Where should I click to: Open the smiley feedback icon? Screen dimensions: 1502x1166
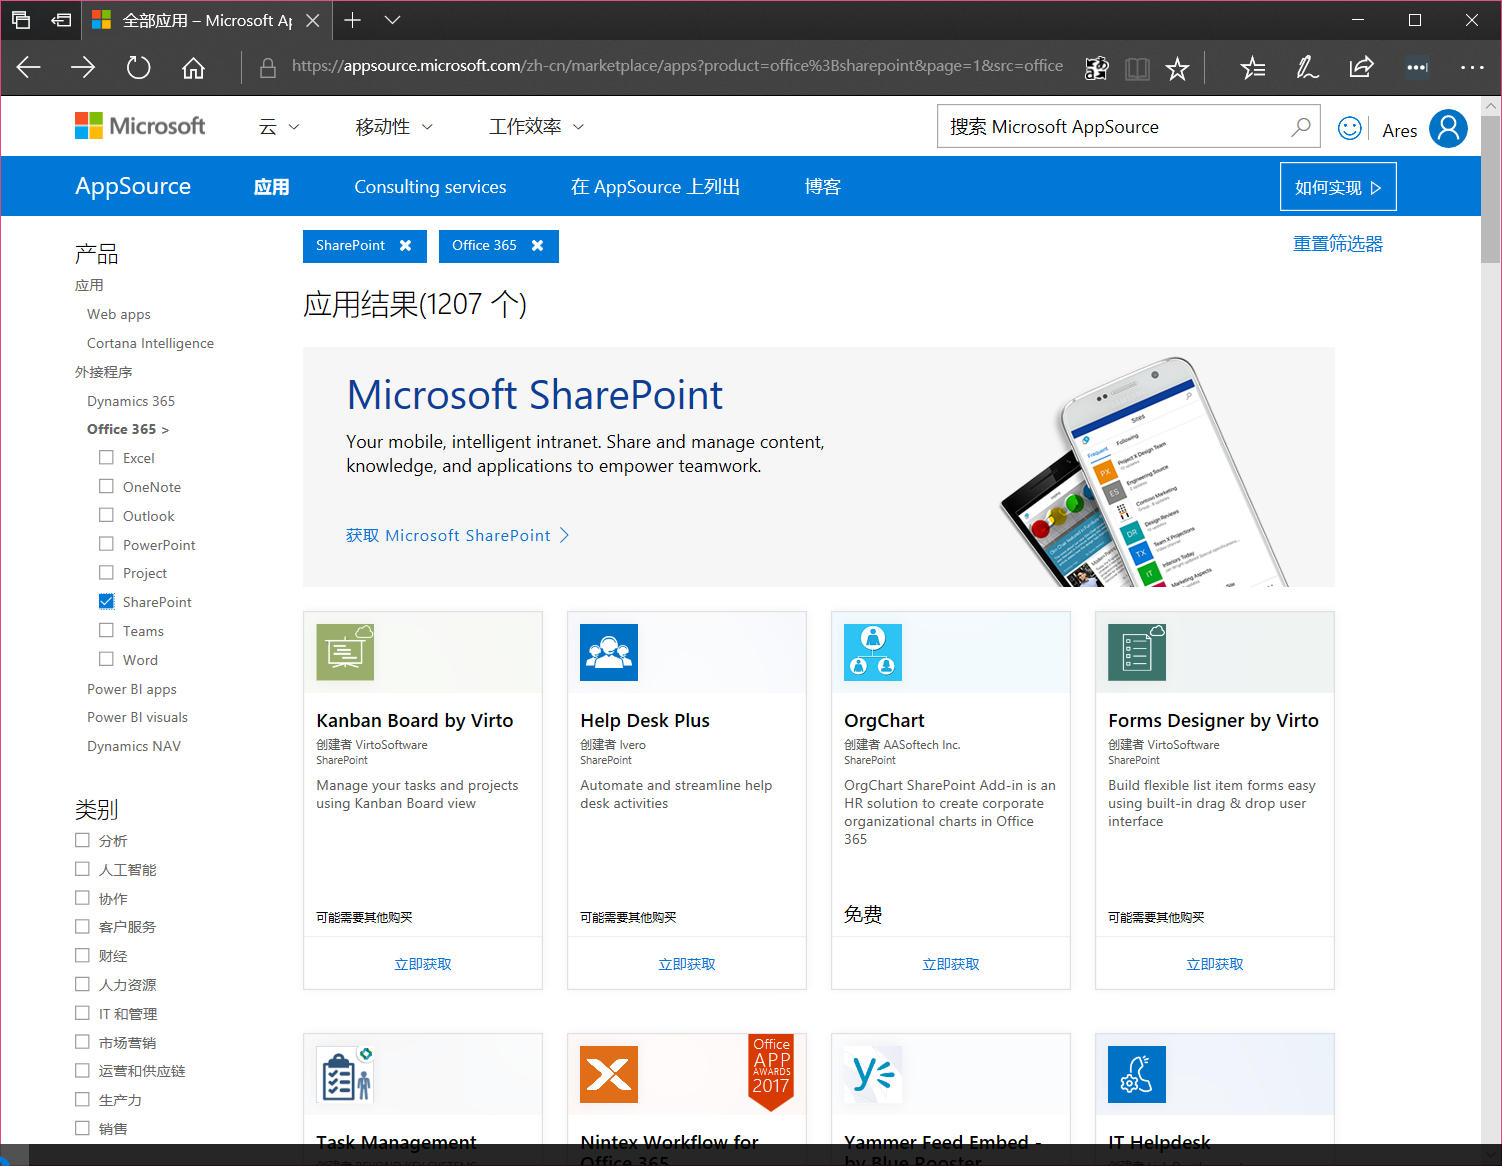pyautogui.click(x=1350, y=127)
